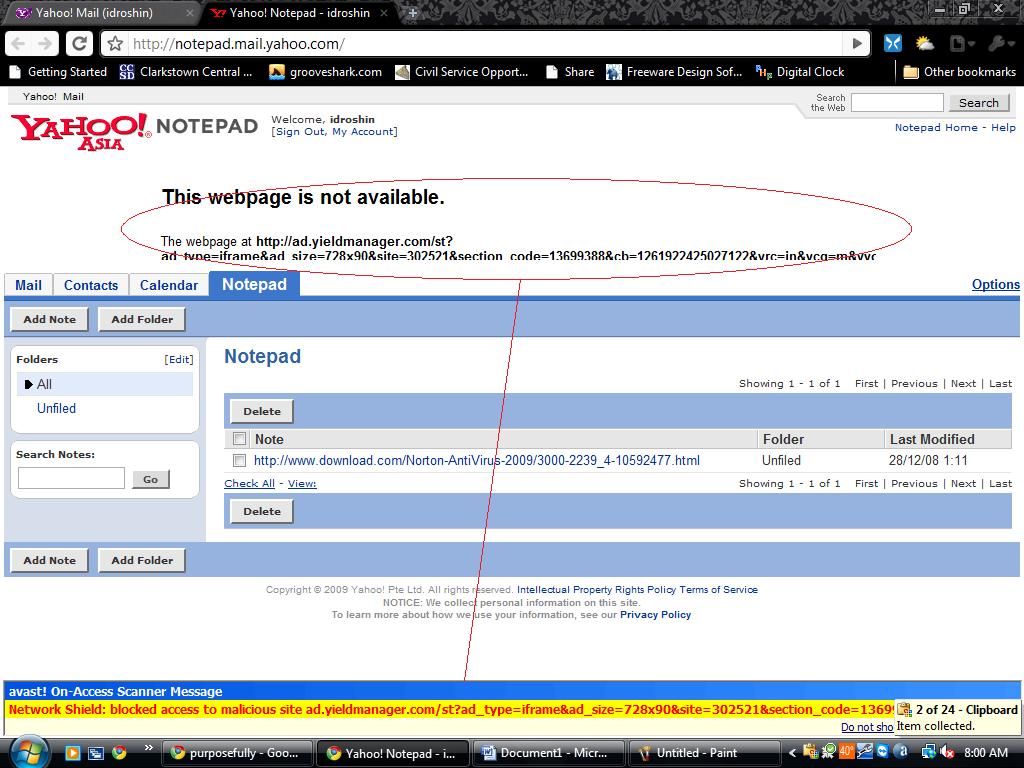1024x768 pixels.
Task: Open the Freeware Design Sof... bookmark
Action: point(675,72)
